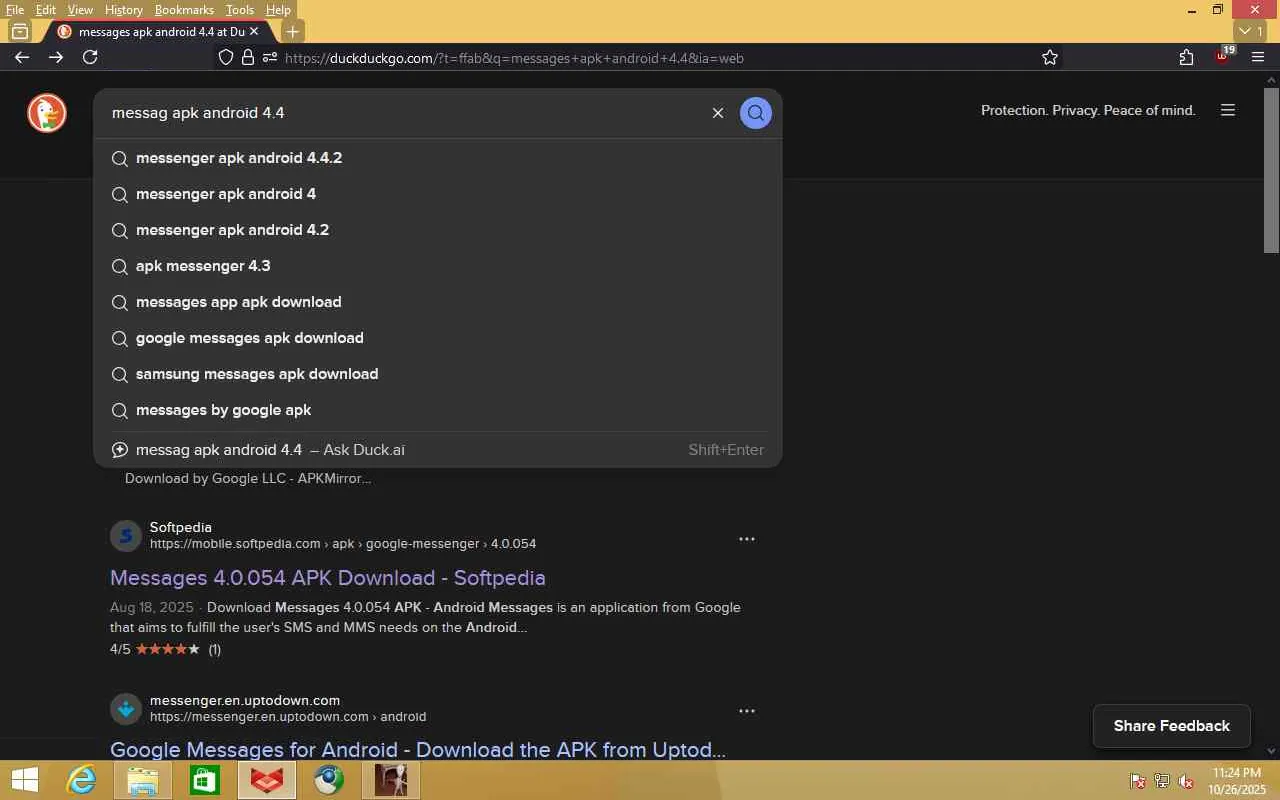The height and width of the screenshot is (800, 1280).
Task: Open the messenger.en.uptodown.com URL breadcrumb
Action: [x=288, y=717]
